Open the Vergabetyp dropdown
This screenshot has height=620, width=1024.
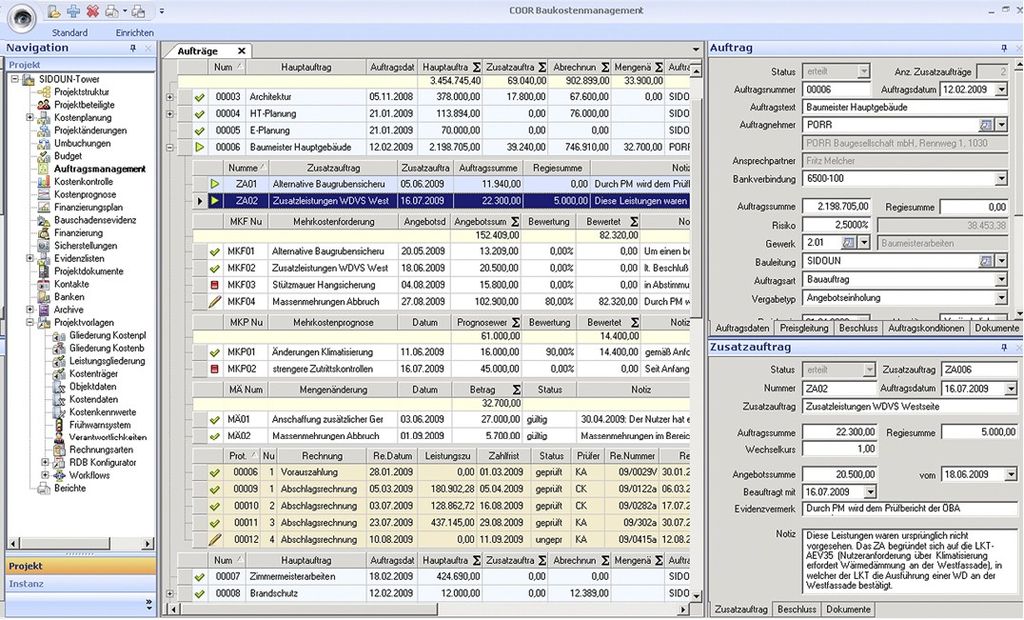(x=1001, y=298)
